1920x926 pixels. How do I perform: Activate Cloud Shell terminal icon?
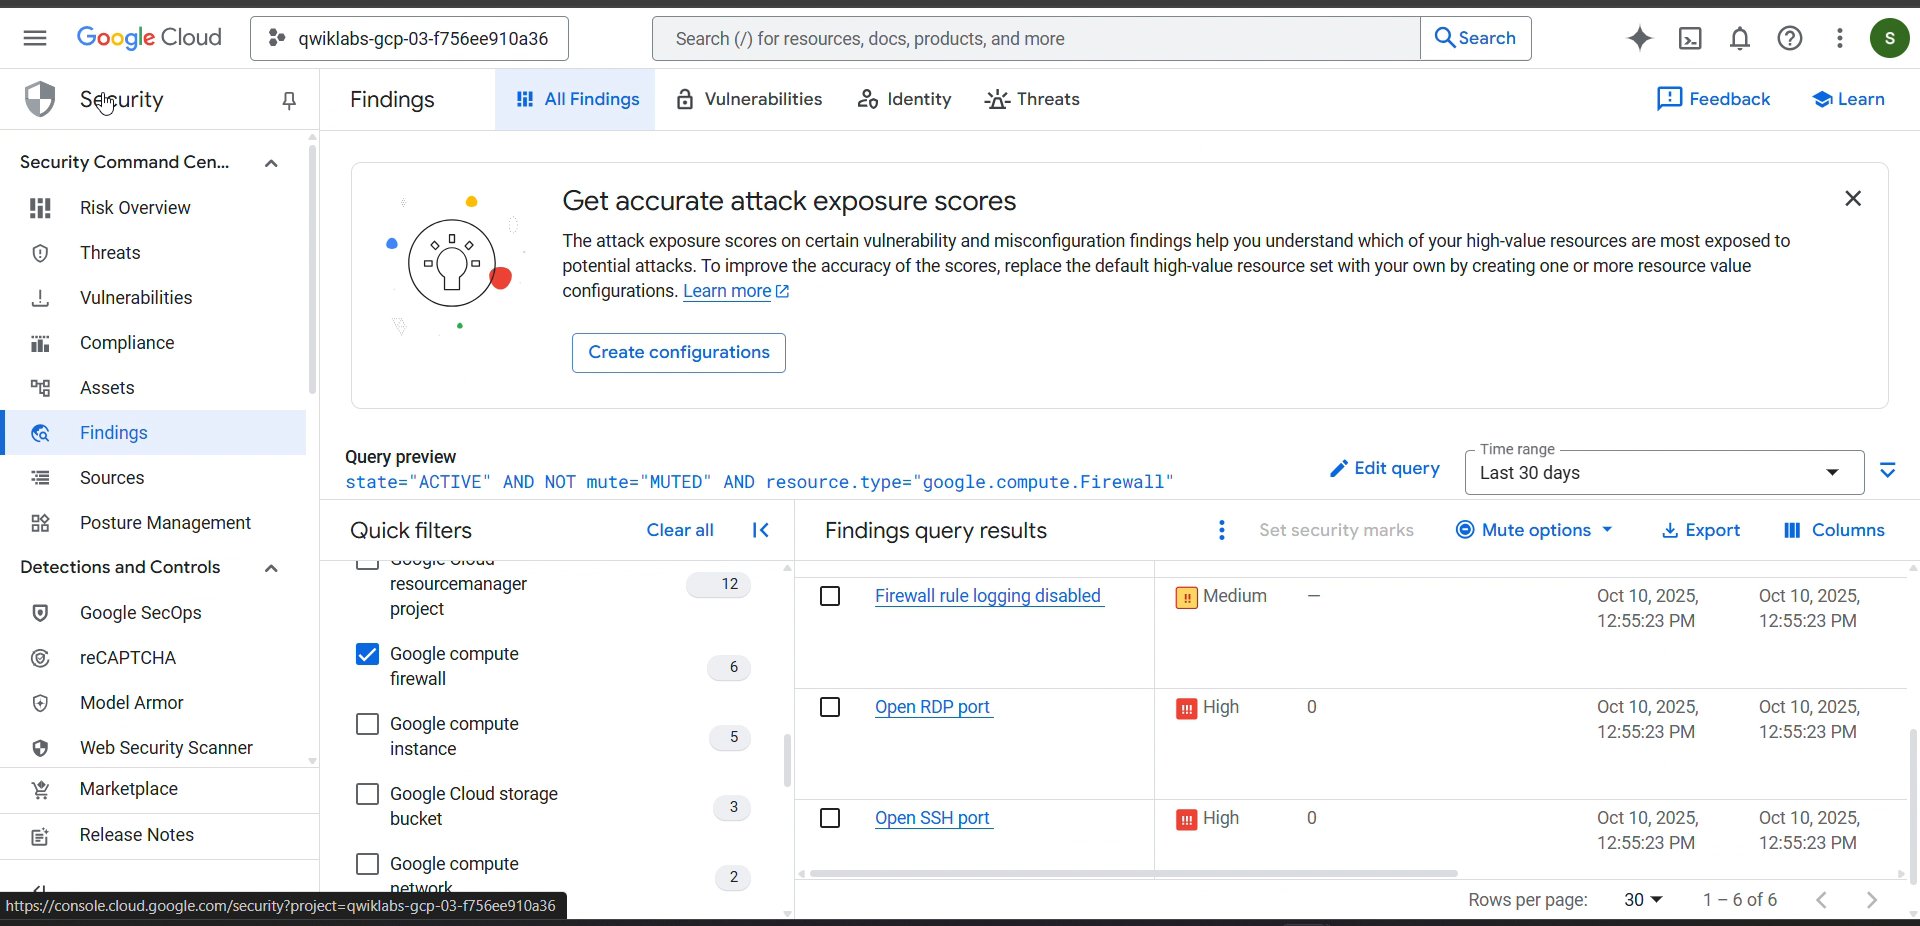pos(1690,38)
